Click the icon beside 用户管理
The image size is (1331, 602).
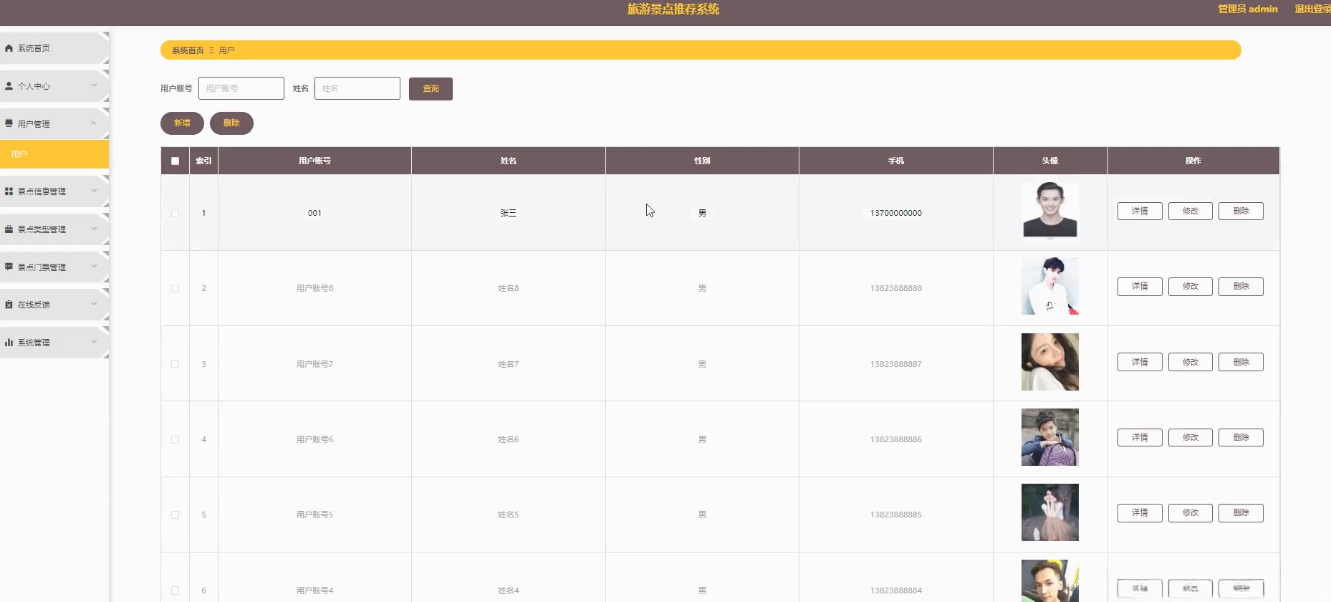(x=9, y=124)
